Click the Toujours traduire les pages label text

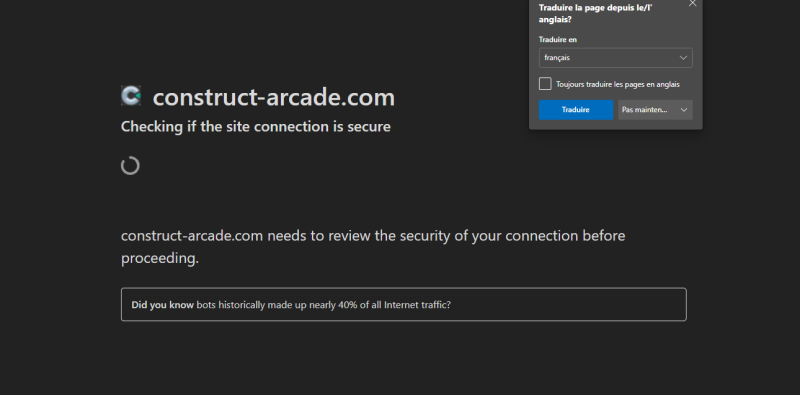tap(617, 84)
